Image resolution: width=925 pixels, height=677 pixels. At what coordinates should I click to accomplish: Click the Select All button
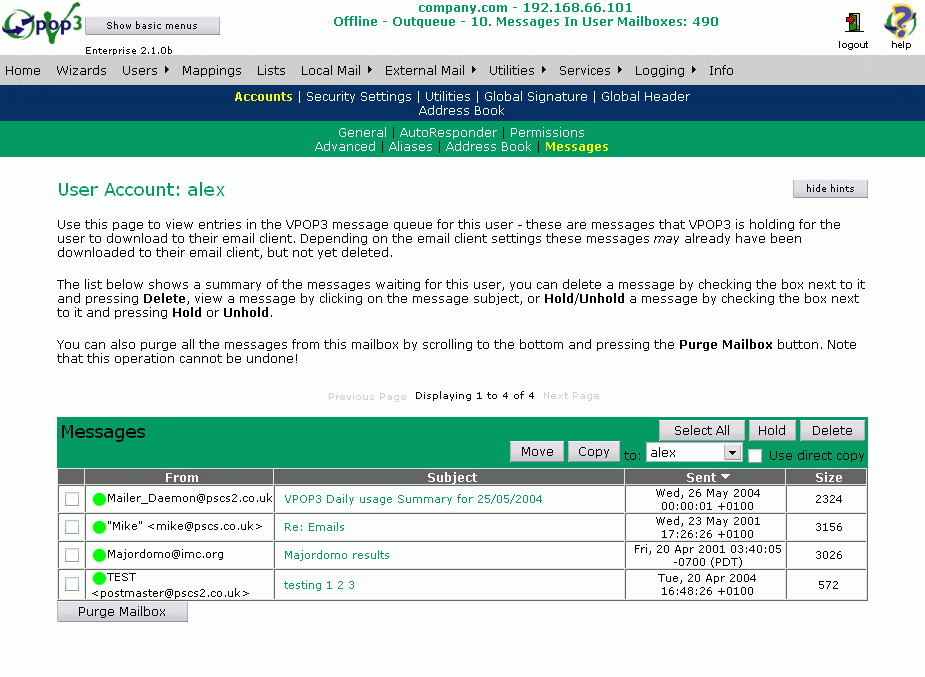tap(701, 430)
